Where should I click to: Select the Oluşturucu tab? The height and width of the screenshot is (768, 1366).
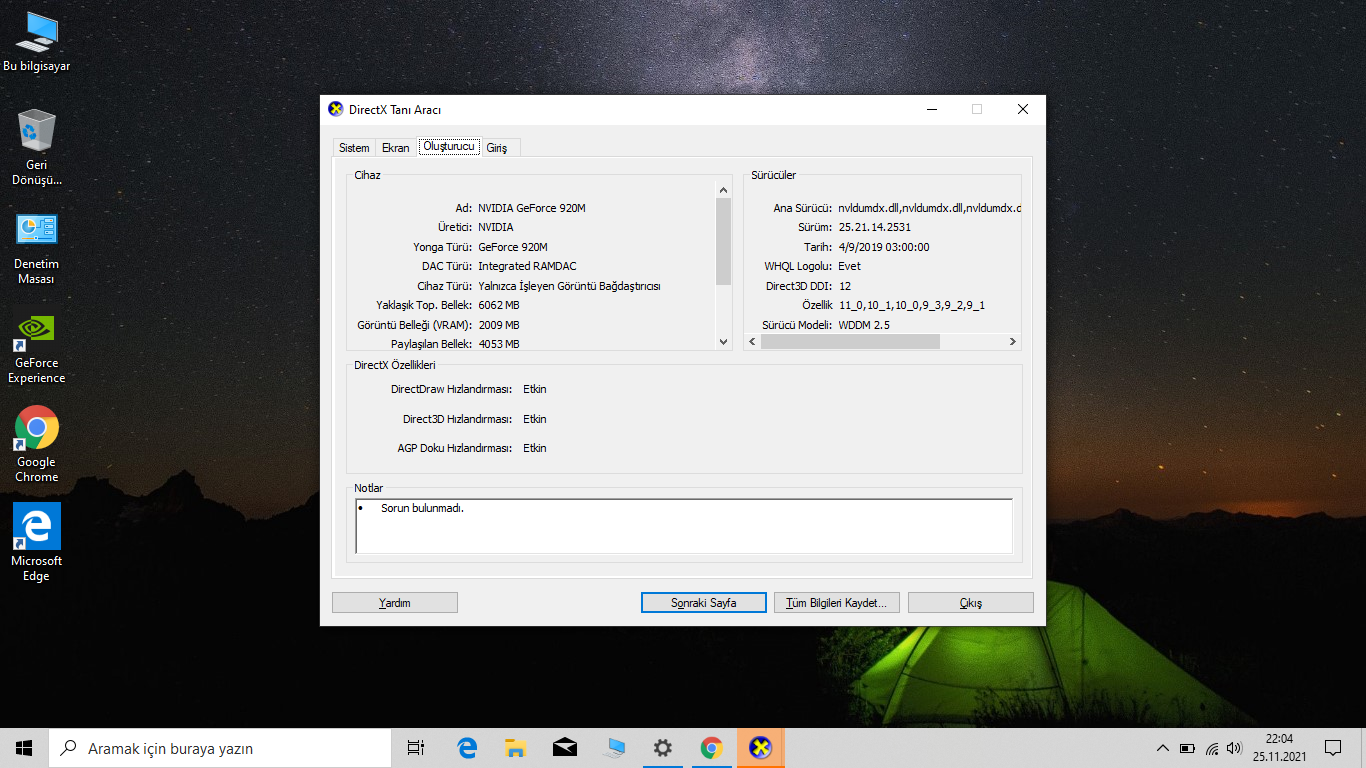pos(449,146)
